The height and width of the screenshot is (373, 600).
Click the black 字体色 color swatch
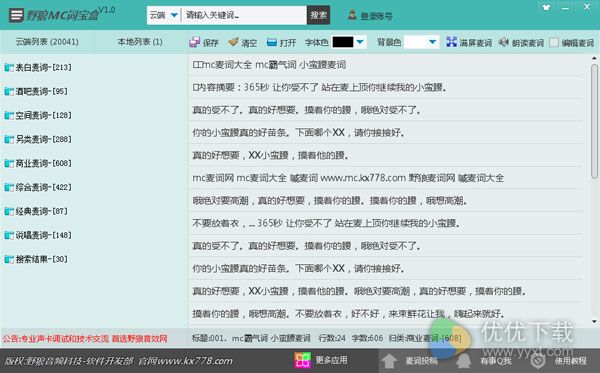pos(343,42)
